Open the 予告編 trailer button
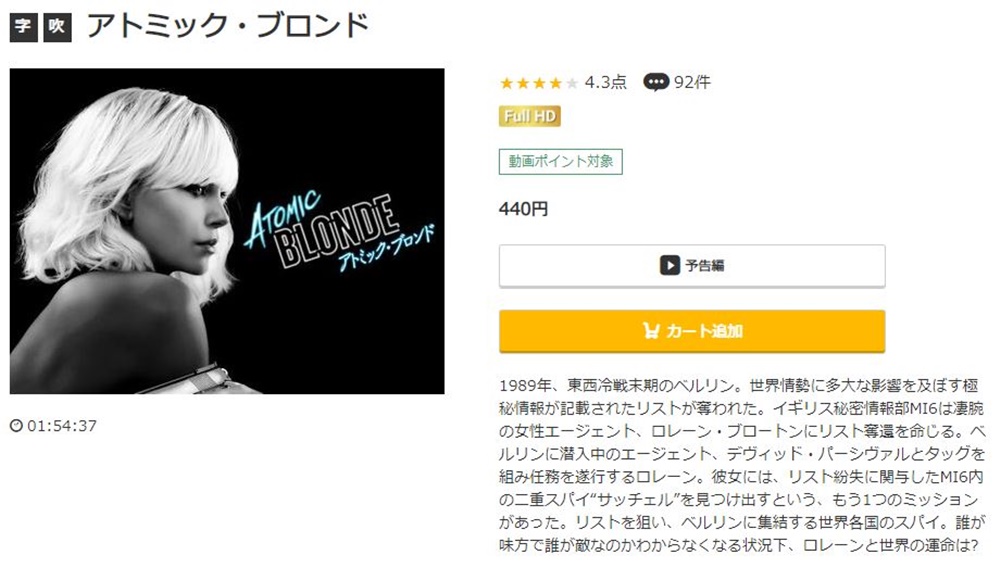The image size is (1000, 567). click(x=692, y=265)
